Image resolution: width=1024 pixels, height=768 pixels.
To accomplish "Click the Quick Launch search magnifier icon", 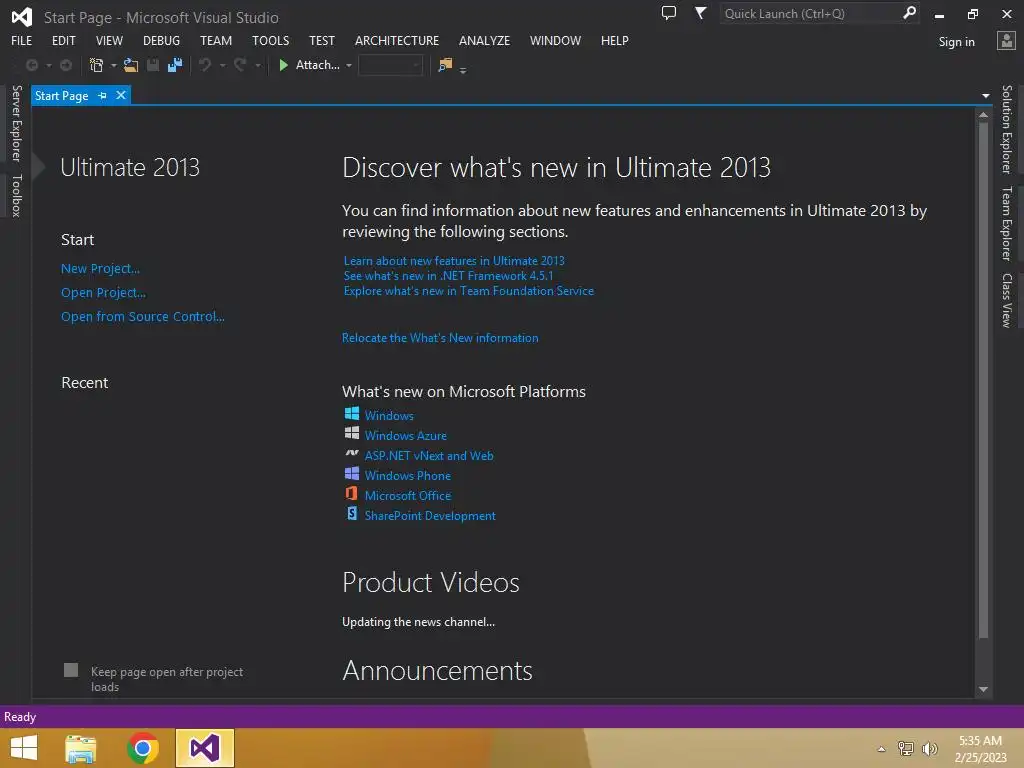I will 909,12.
